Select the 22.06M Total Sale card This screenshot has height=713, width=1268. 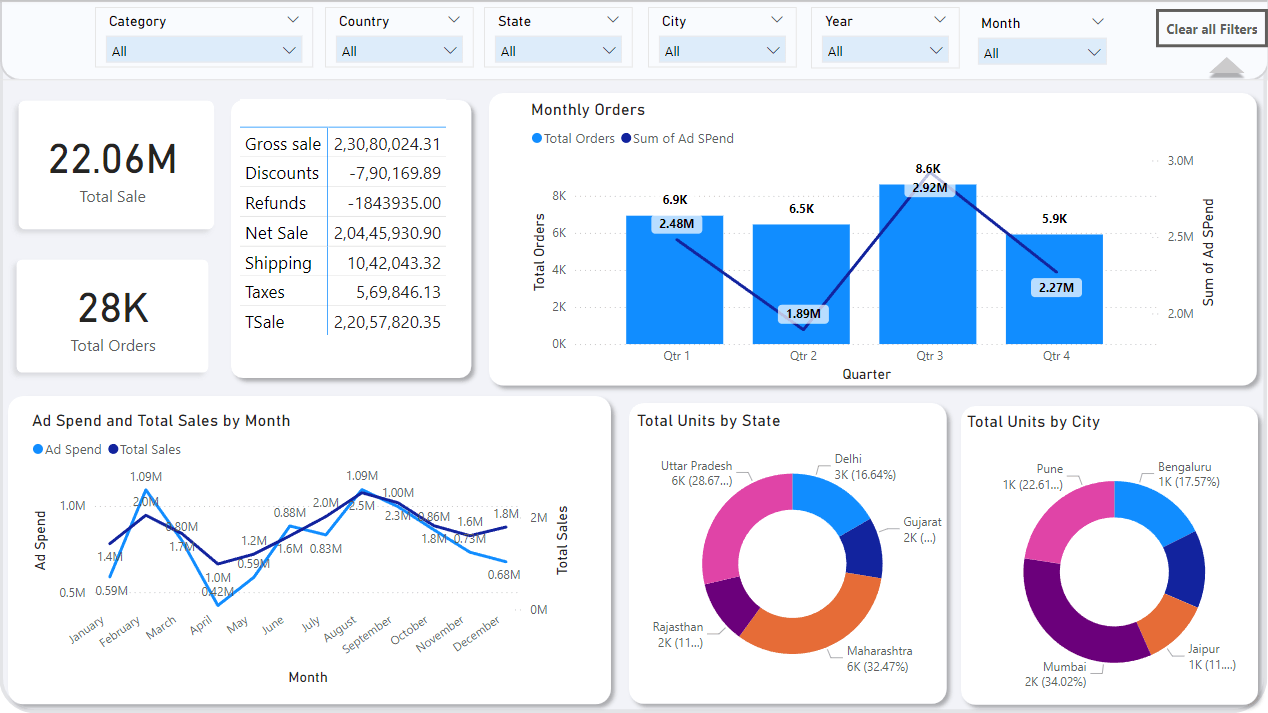tap(115, 165)
